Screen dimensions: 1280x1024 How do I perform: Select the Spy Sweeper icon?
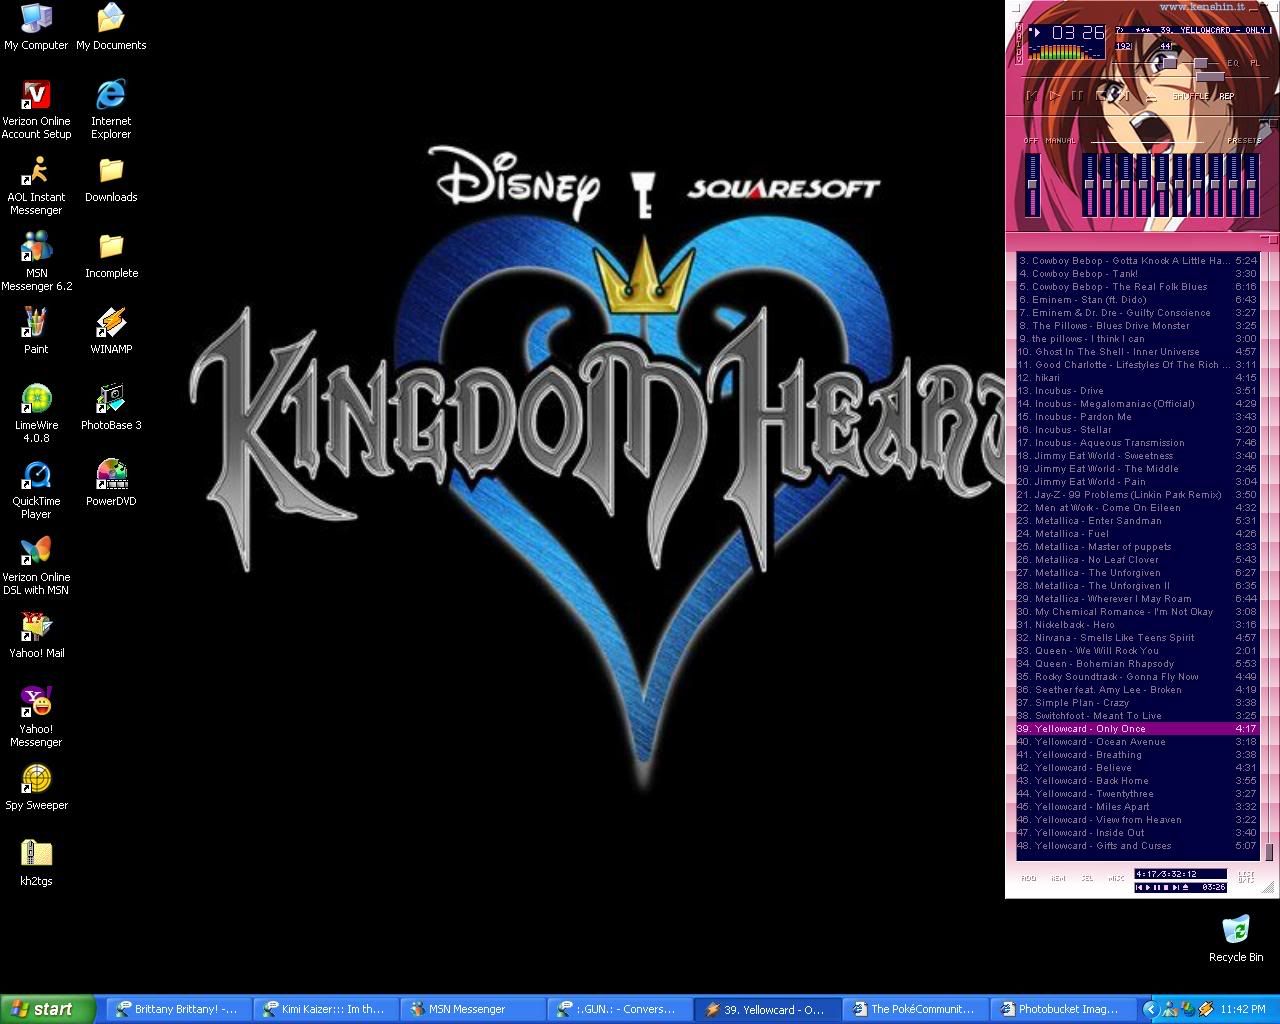pos(36,788)
